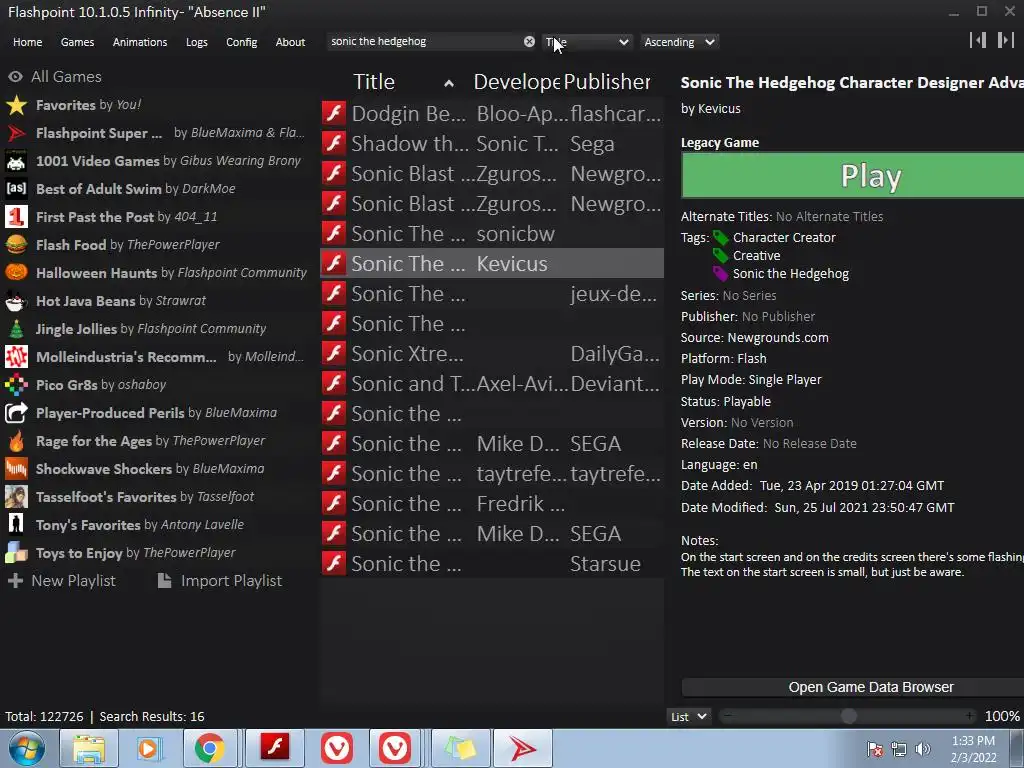Viewport: 1024px width, 768px height.
Task: Toggle sort arrow on Title column
Action: point(449,83)
